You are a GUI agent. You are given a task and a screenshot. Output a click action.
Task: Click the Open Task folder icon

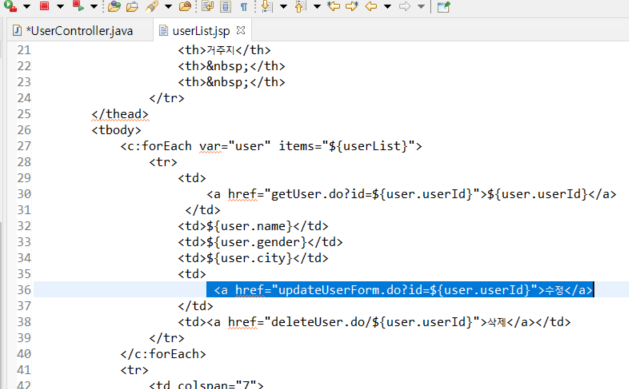(132, 6)
